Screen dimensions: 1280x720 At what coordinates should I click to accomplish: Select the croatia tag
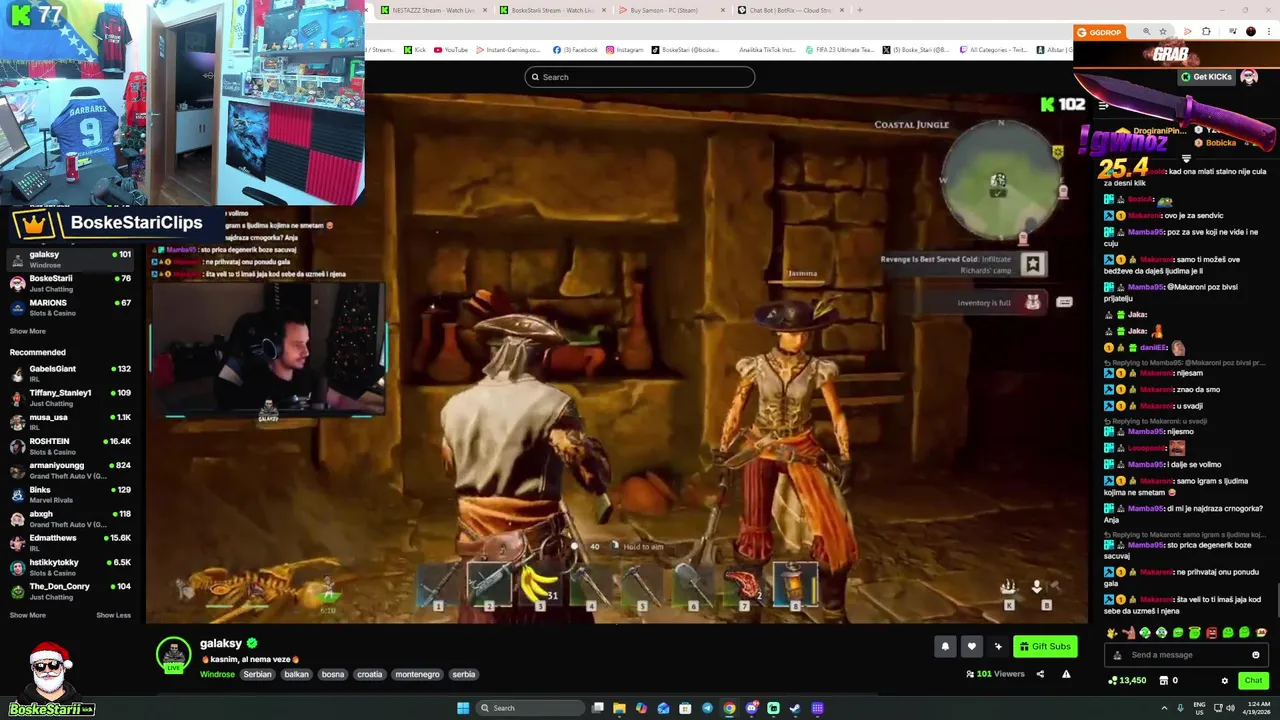(370, 674)
